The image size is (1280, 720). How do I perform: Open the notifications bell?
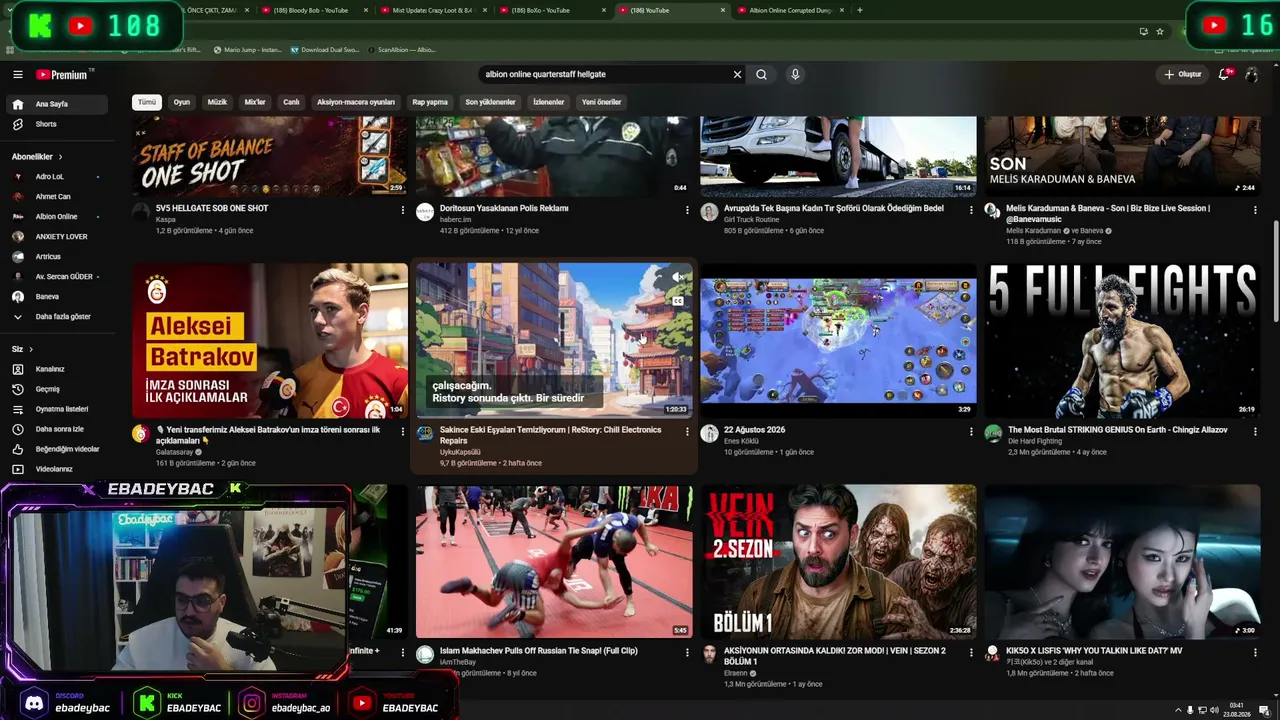pyautogui.click(x=1224, y=74)
